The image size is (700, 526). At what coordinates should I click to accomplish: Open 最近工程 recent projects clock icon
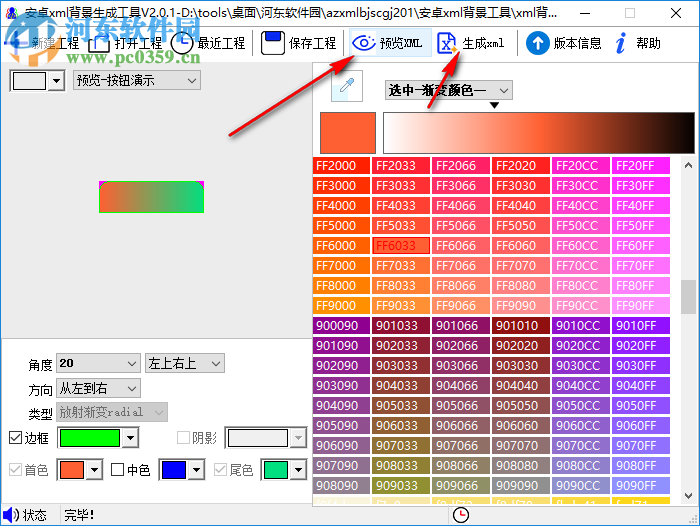(182, 43)
